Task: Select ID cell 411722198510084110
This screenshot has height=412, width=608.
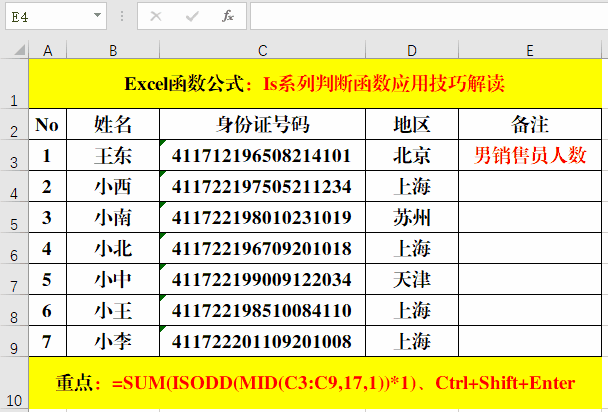Action: [x=263, y=310]
